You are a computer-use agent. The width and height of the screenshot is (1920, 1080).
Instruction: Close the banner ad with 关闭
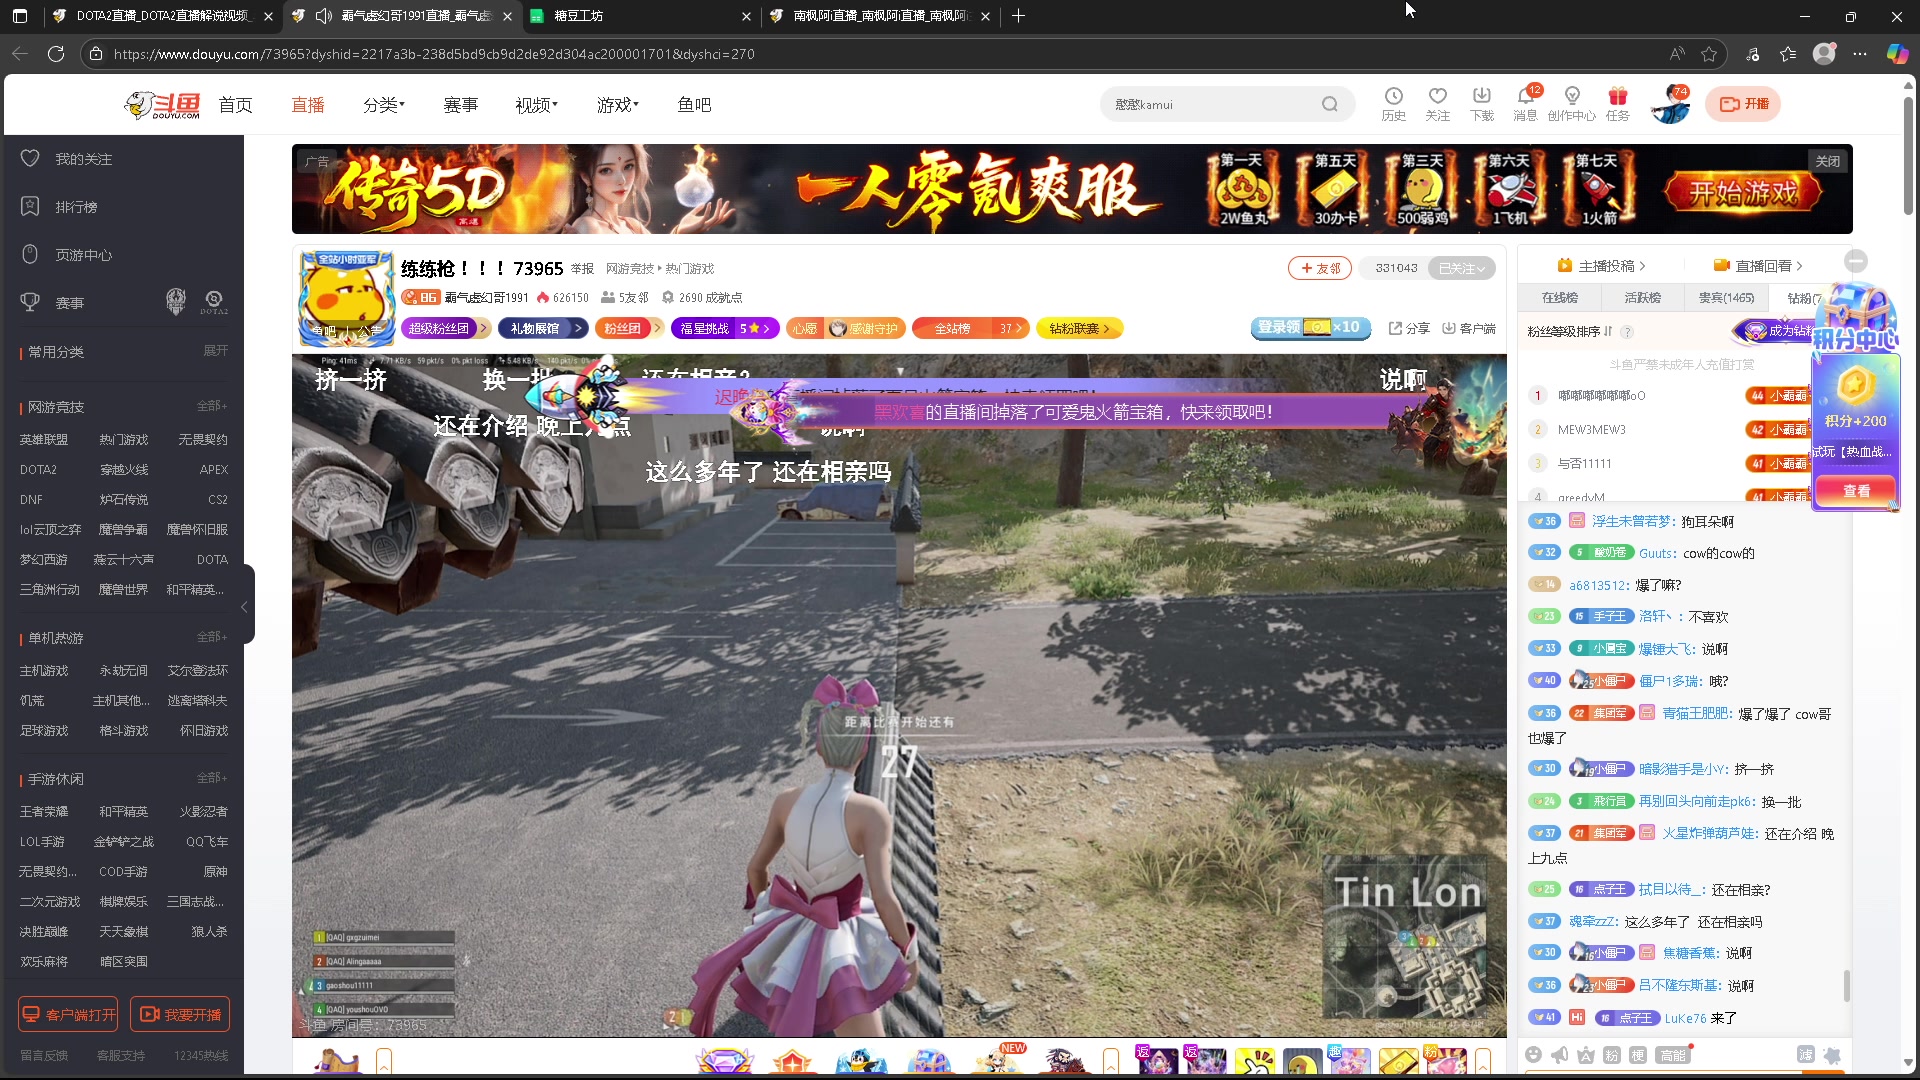coord(1828,161)
